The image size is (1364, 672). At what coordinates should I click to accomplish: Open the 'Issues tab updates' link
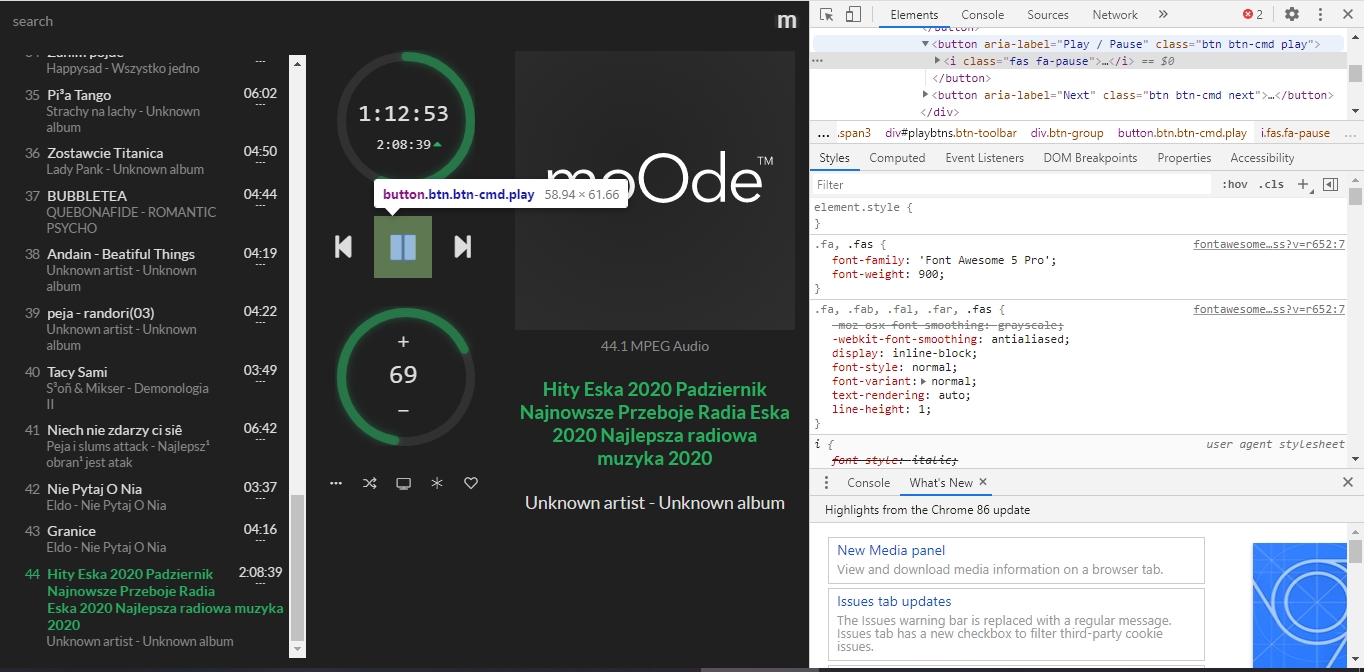click(x=894, y=602)
